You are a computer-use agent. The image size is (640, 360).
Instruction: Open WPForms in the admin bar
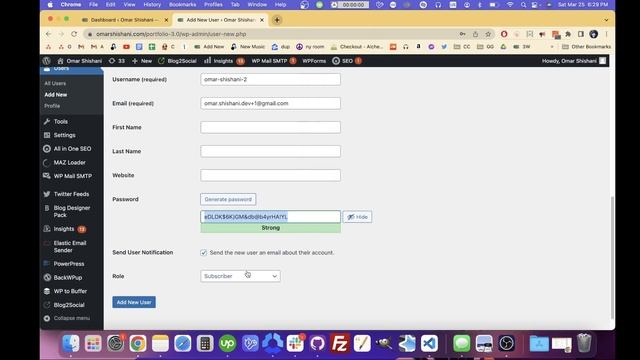click(314, 61)
